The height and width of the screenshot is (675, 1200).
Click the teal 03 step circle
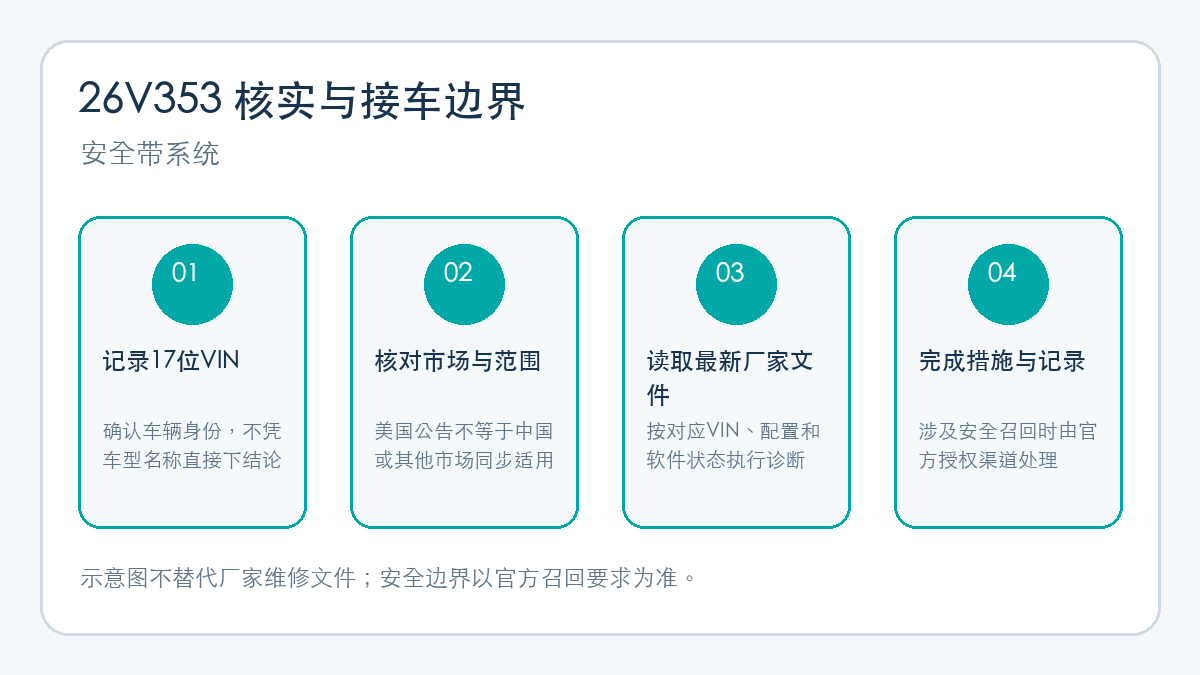[x=736, y=284]
